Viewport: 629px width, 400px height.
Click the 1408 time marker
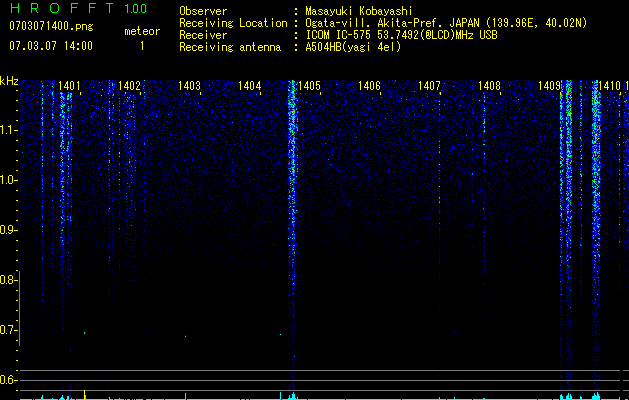click(x=489, y=86)
